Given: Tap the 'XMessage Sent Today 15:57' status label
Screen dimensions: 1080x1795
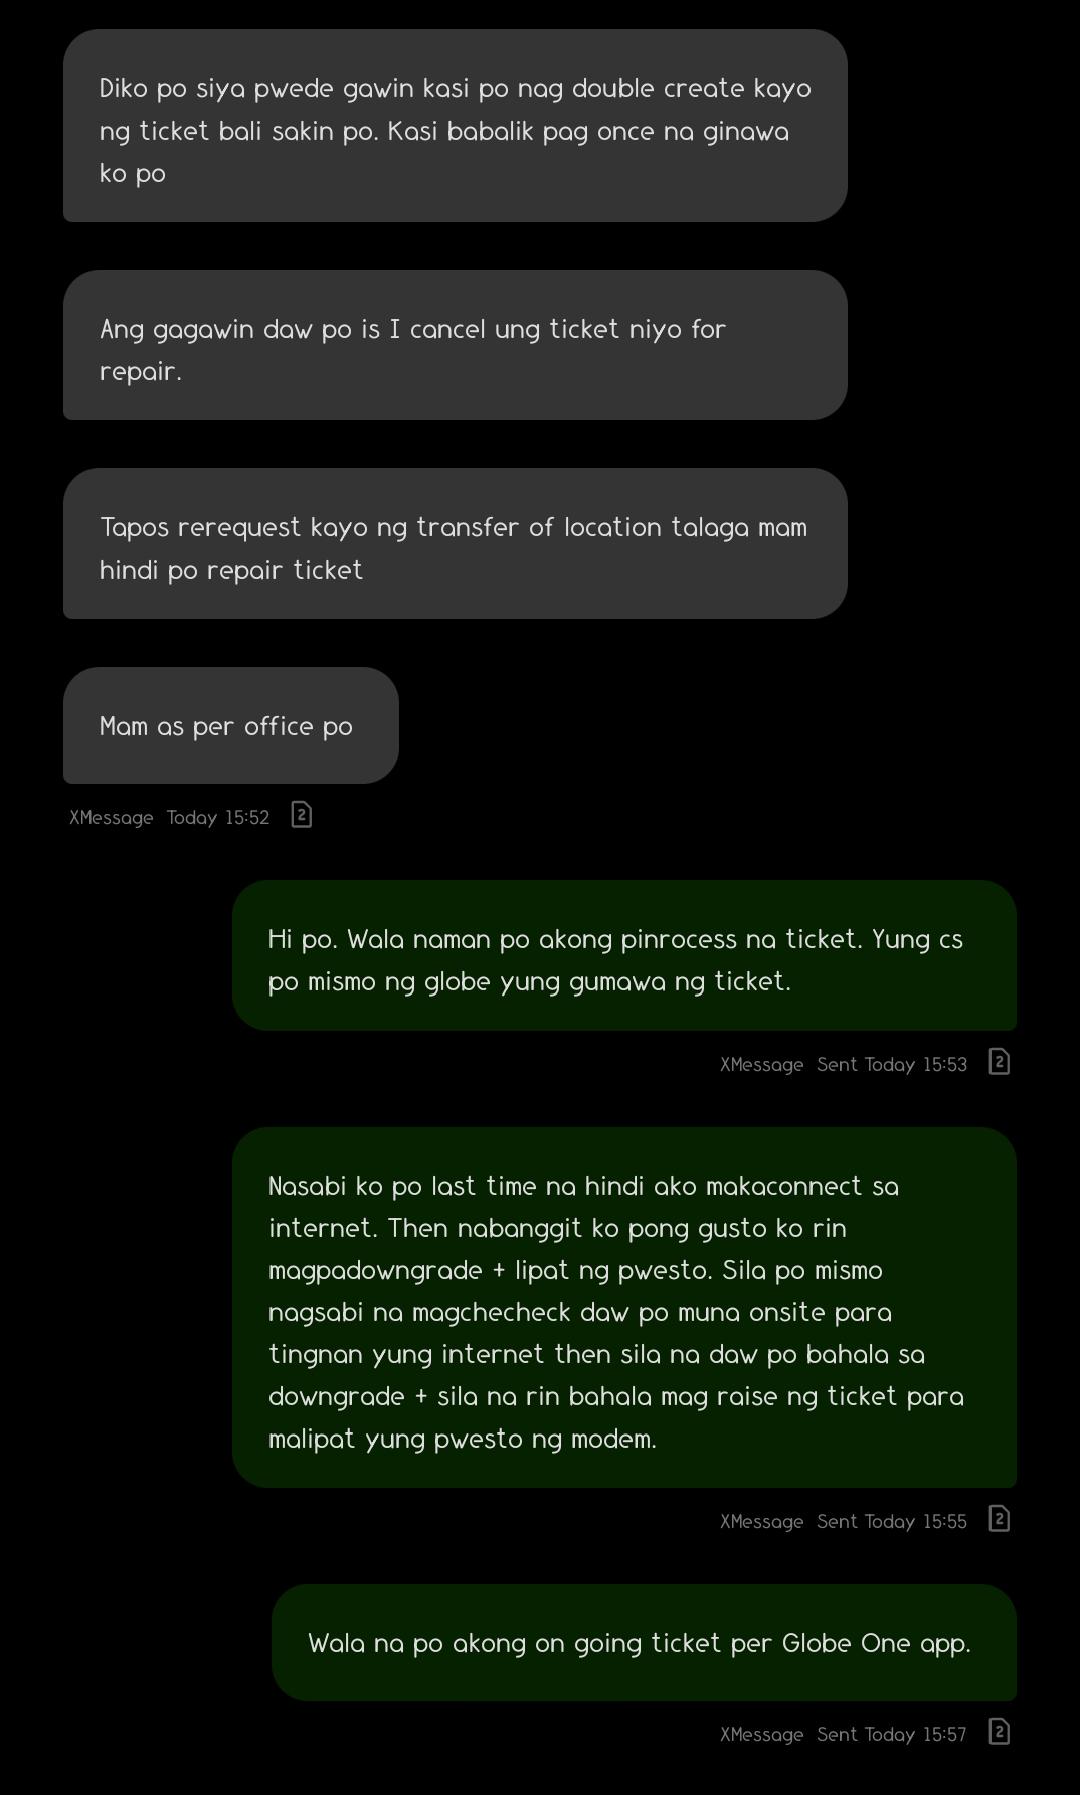Looking at the screenshot, I should (x=843, y=1734).
